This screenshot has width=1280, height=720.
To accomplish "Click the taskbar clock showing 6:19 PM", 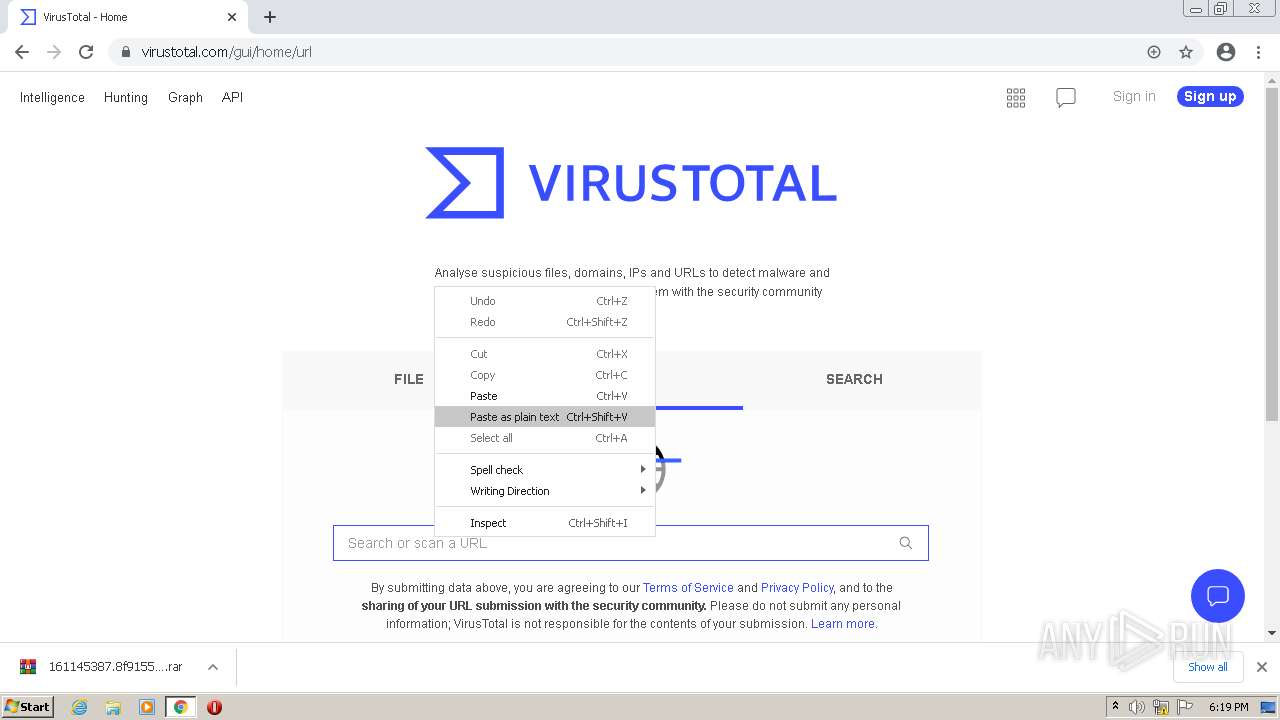I will point(1228,707).
